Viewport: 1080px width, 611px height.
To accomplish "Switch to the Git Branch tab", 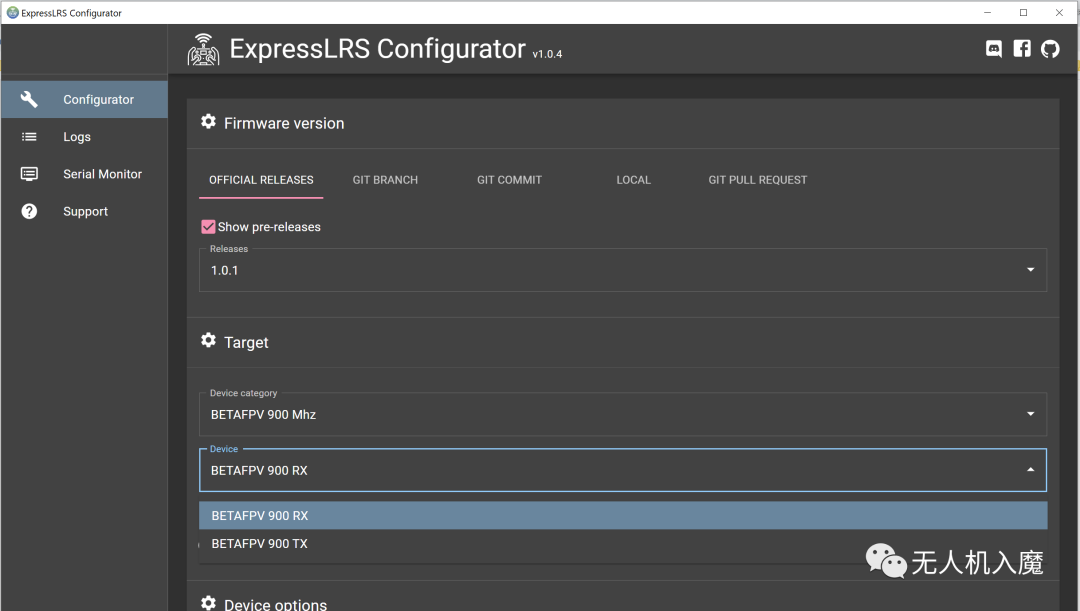I will (x=385, y=180).
